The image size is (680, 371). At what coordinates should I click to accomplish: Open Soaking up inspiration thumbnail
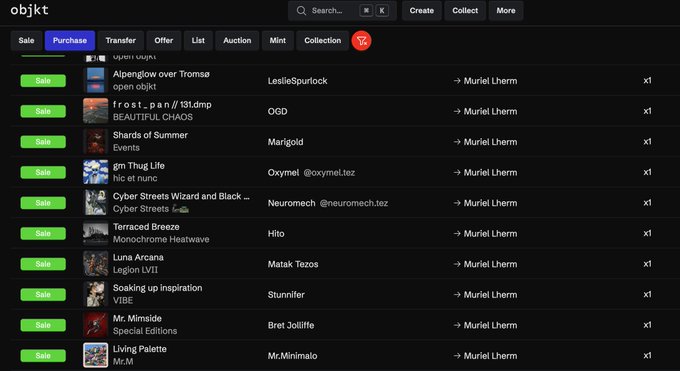[x=95, y=294]
